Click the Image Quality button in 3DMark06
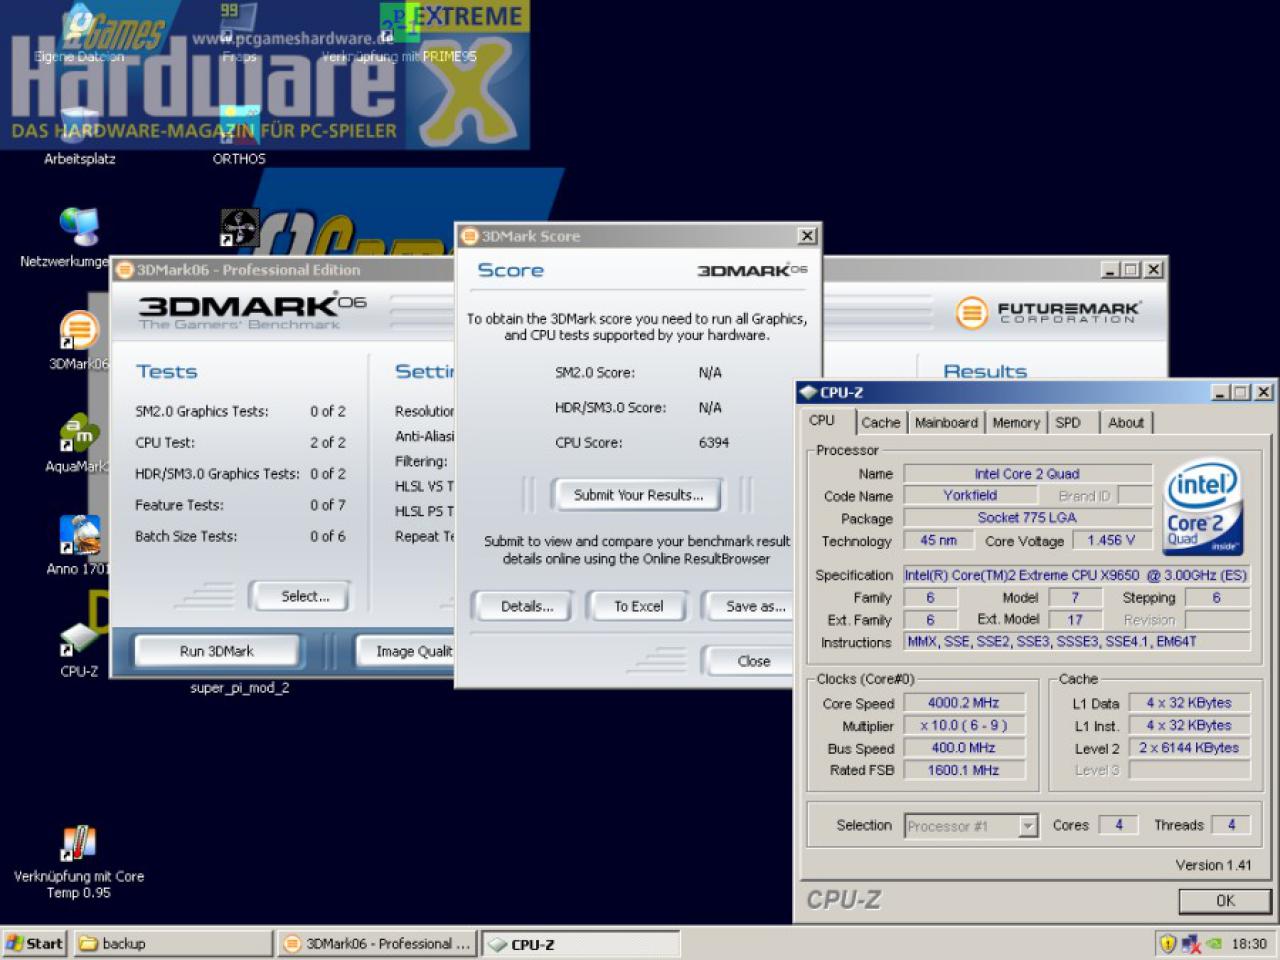 coord(407,651)
